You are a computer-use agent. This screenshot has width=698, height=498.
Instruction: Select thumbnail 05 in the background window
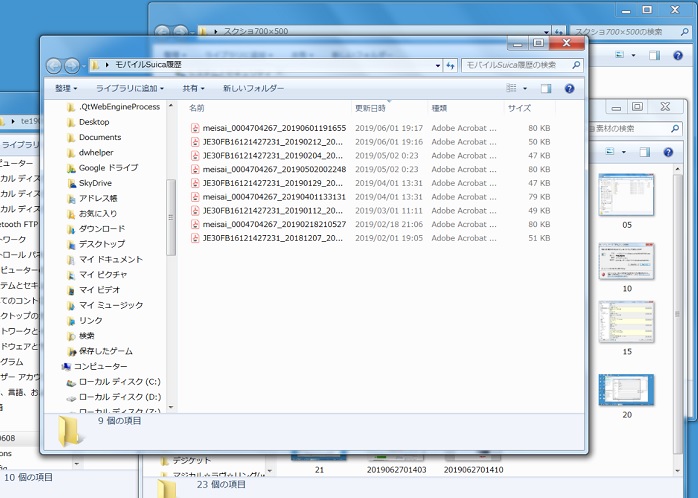coord(626,194)
